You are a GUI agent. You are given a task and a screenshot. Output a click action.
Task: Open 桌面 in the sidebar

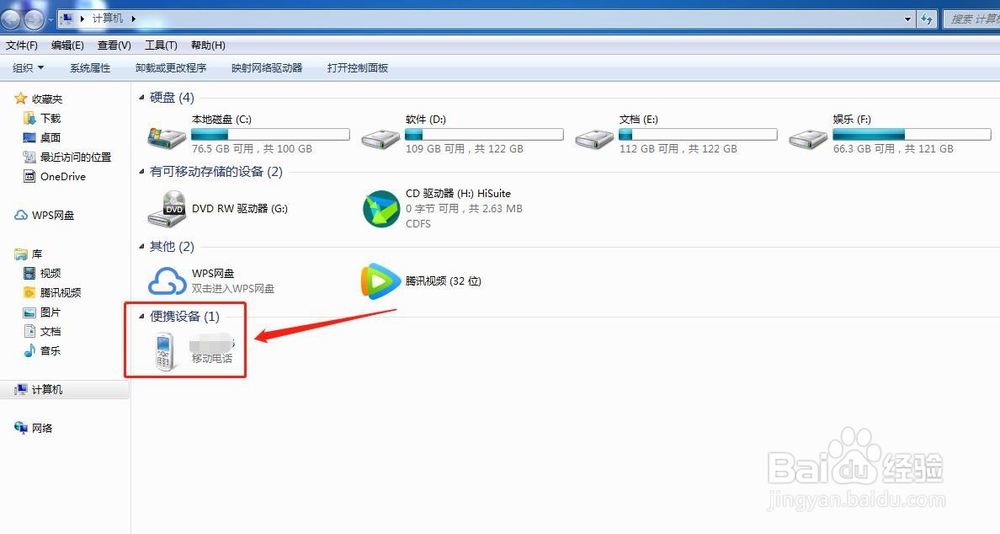click(x=42, y=137)
